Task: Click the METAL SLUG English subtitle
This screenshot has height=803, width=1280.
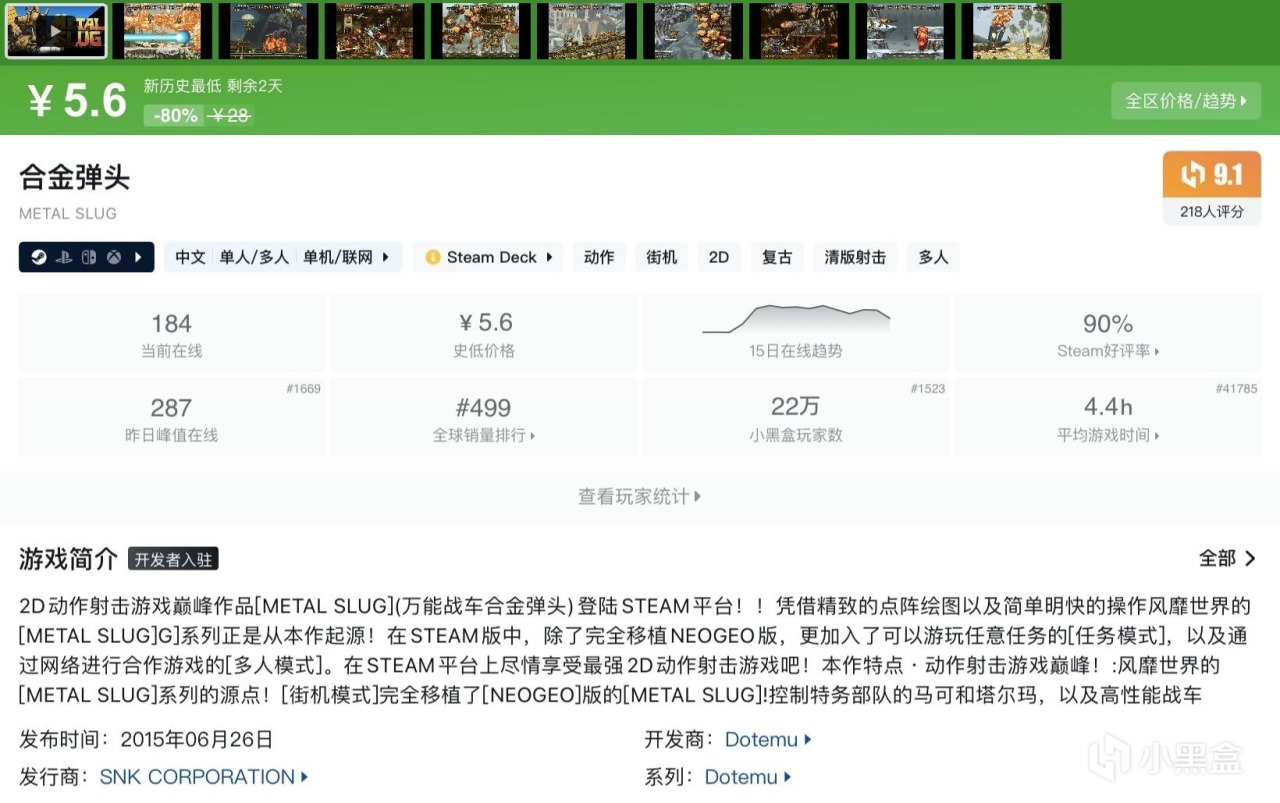Action: click(x=68, y=213)
